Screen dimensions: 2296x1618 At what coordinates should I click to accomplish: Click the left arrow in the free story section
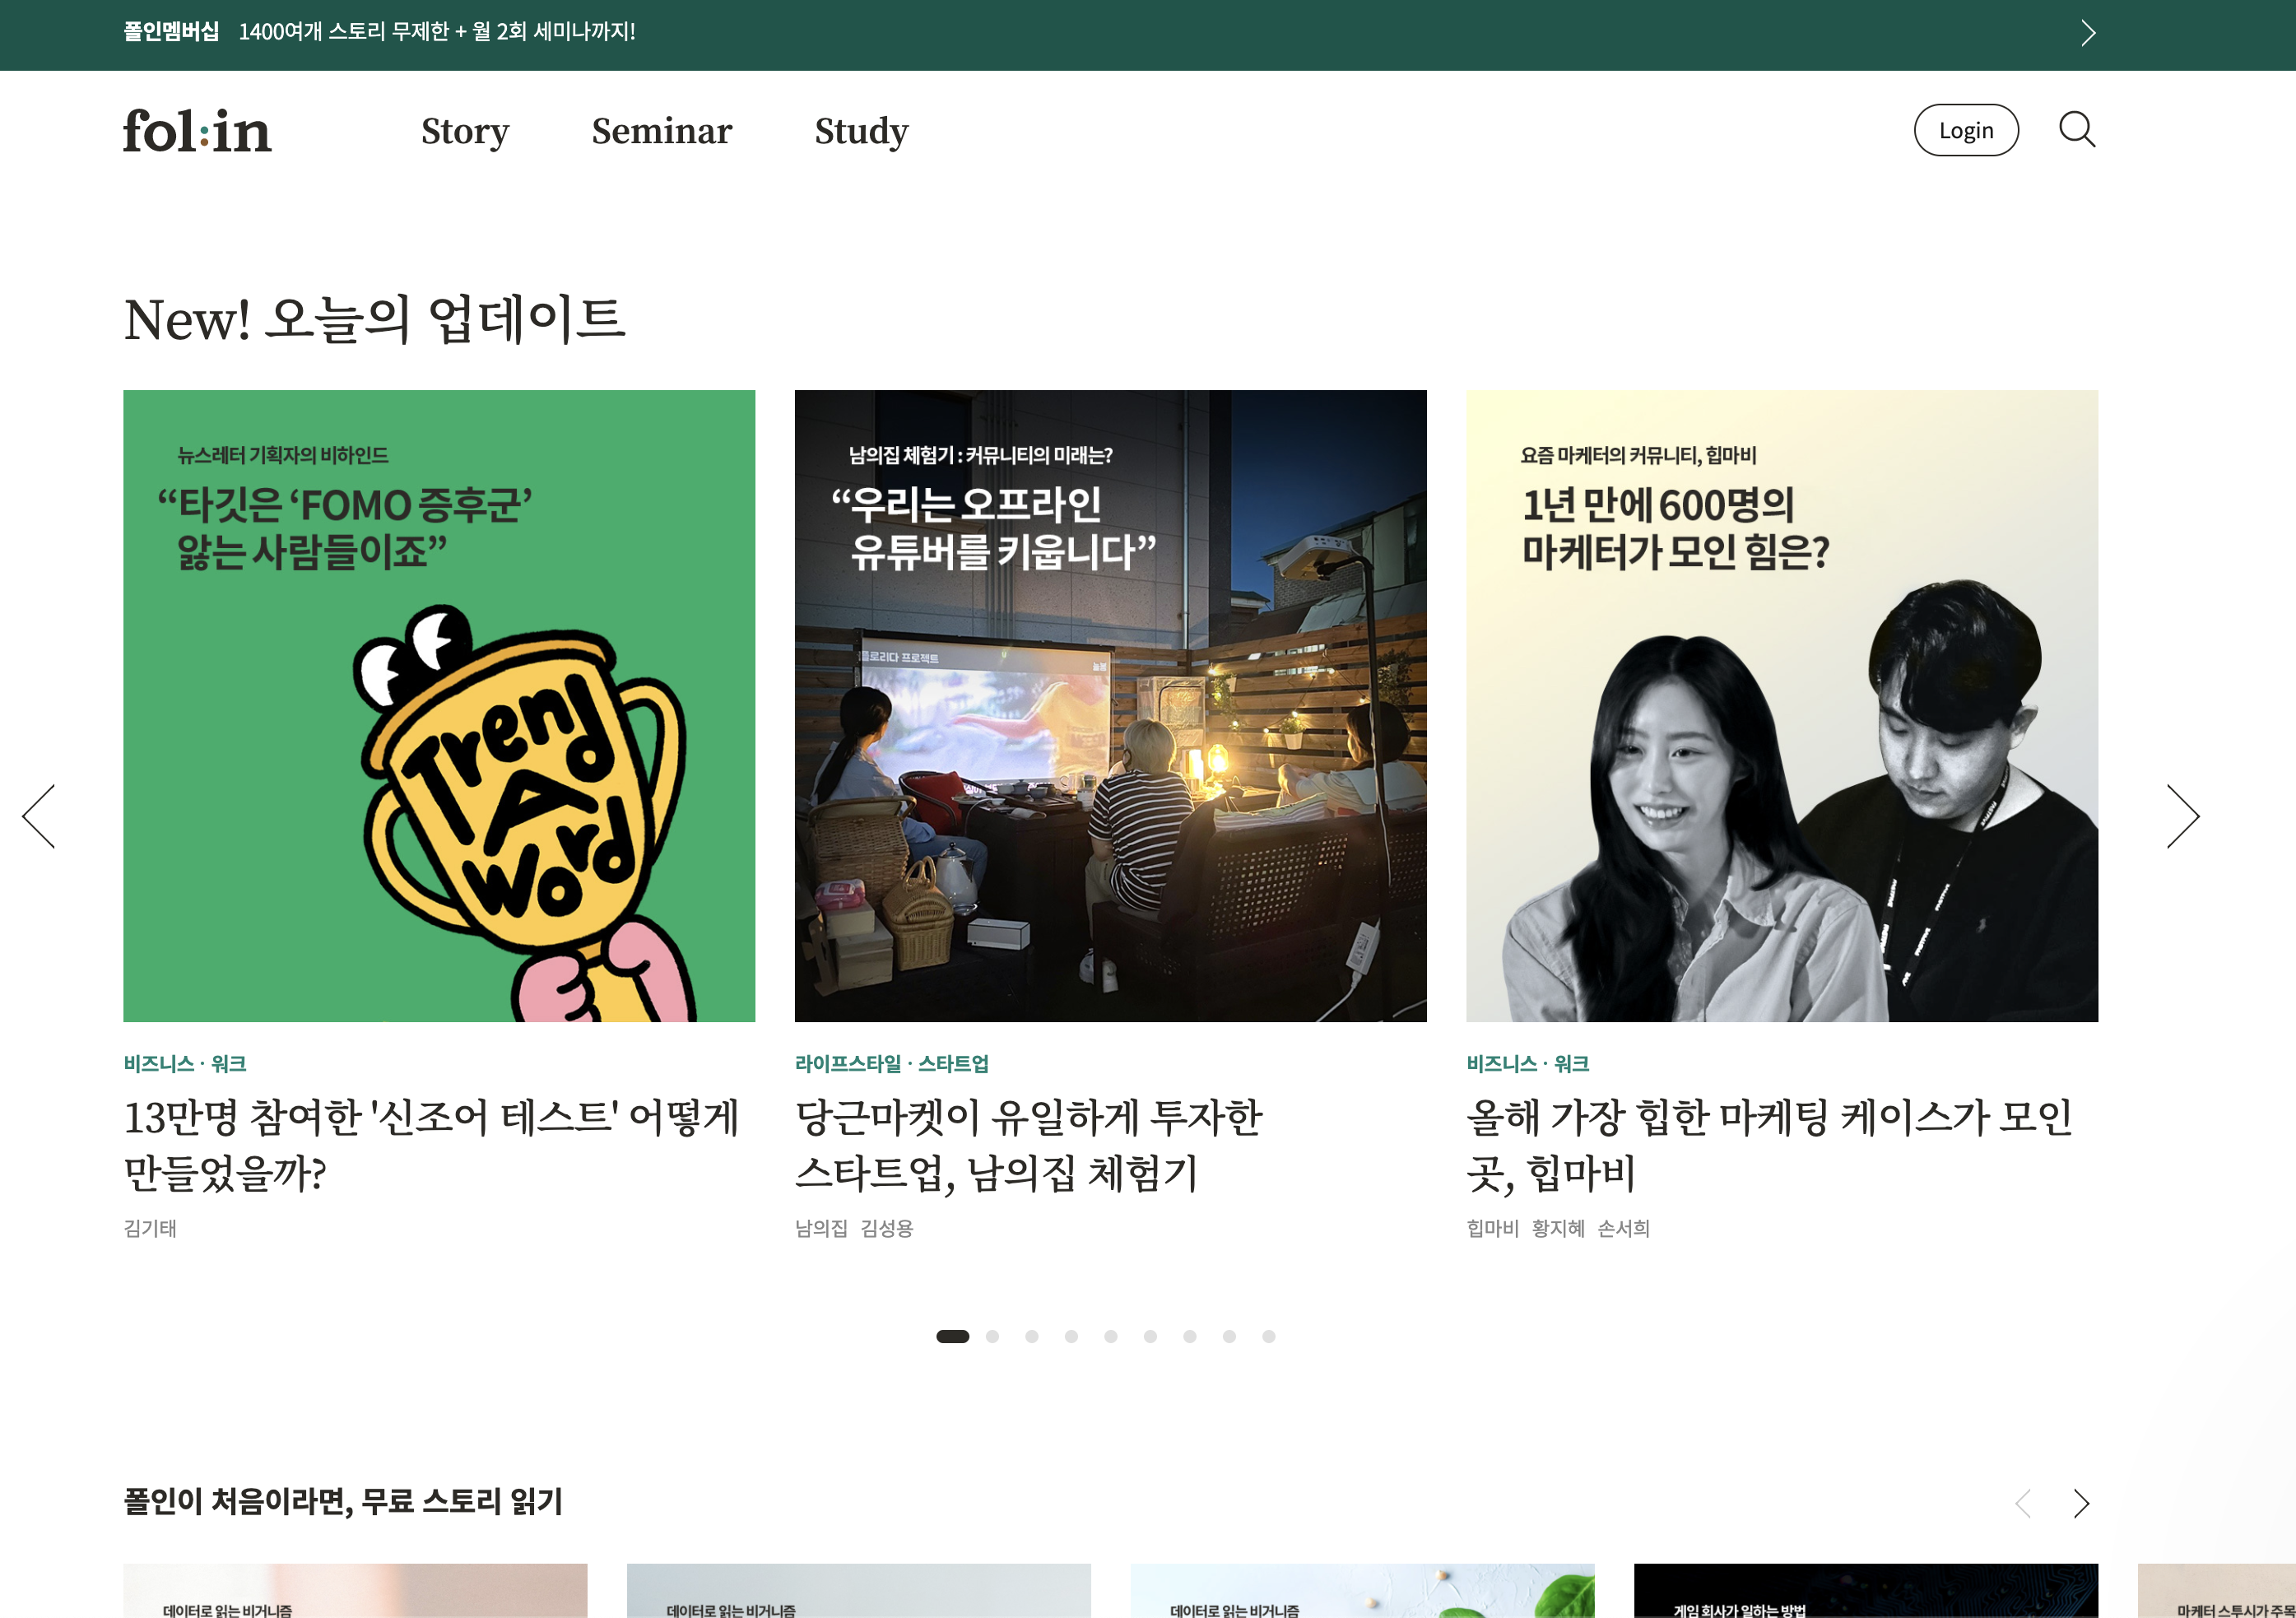click(2023, 1503)
